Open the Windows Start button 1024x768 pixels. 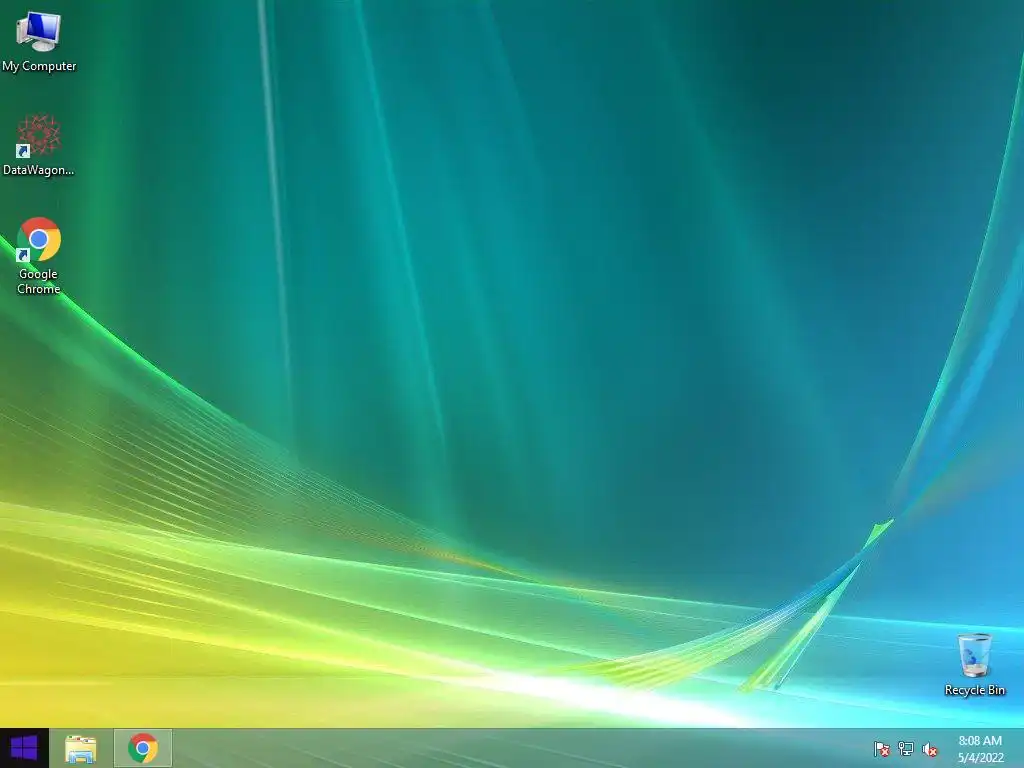[x=24, y=748]
